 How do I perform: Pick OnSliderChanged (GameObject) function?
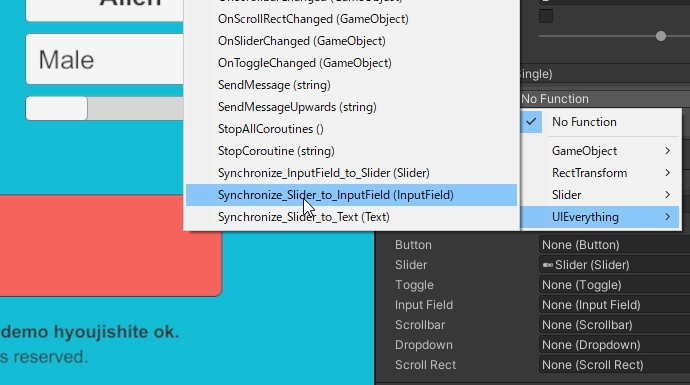(x=351, y=41)
